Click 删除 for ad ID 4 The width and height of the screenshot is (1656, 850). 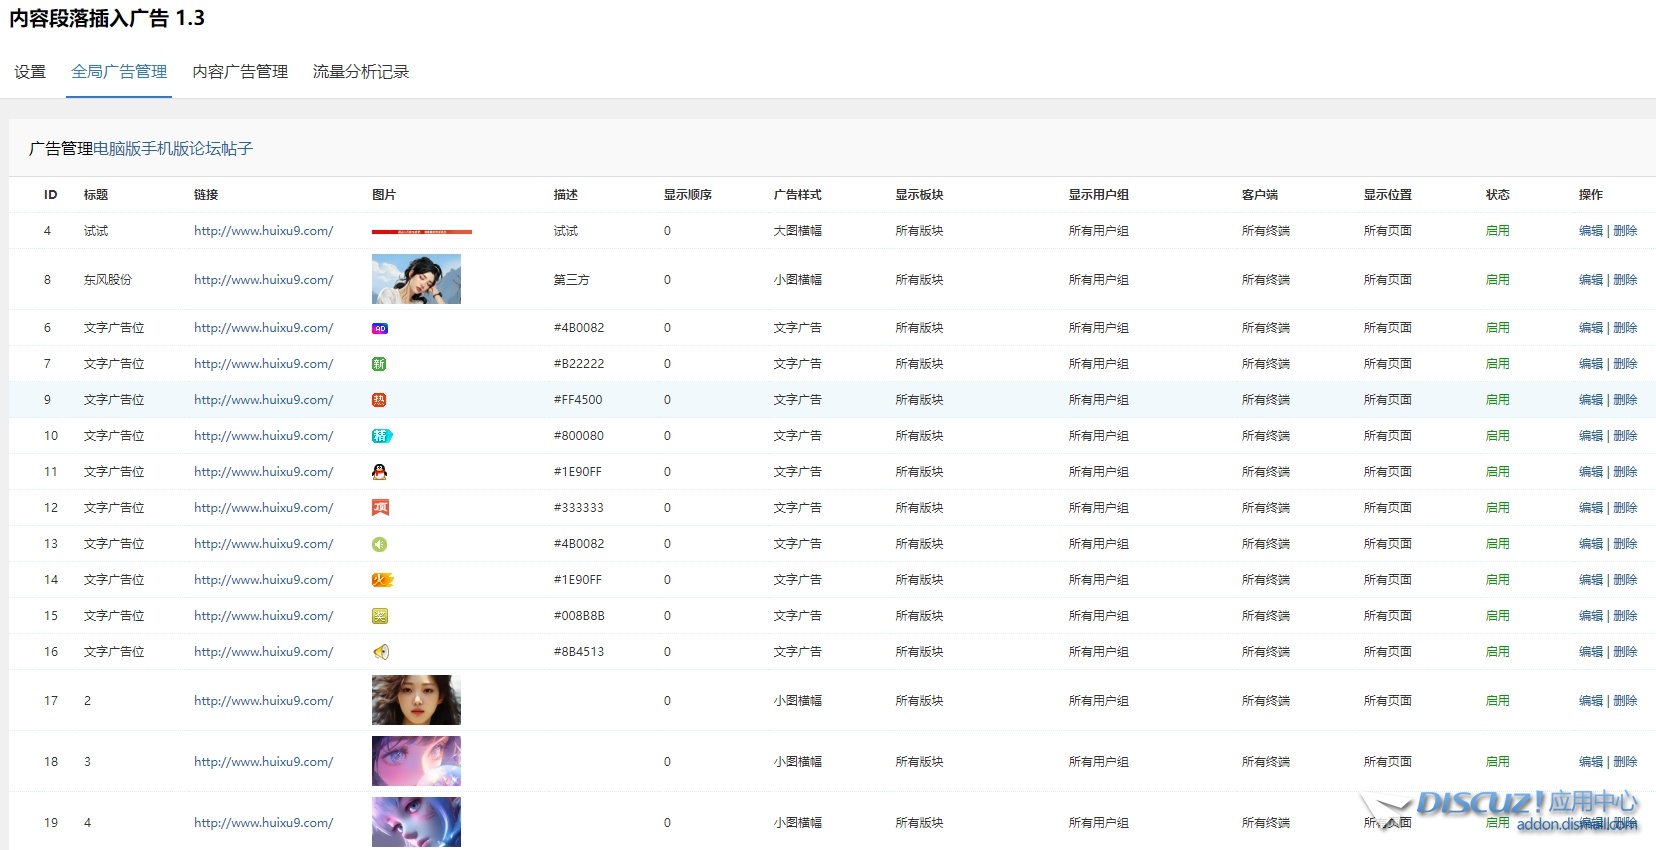pos(1625,231)
